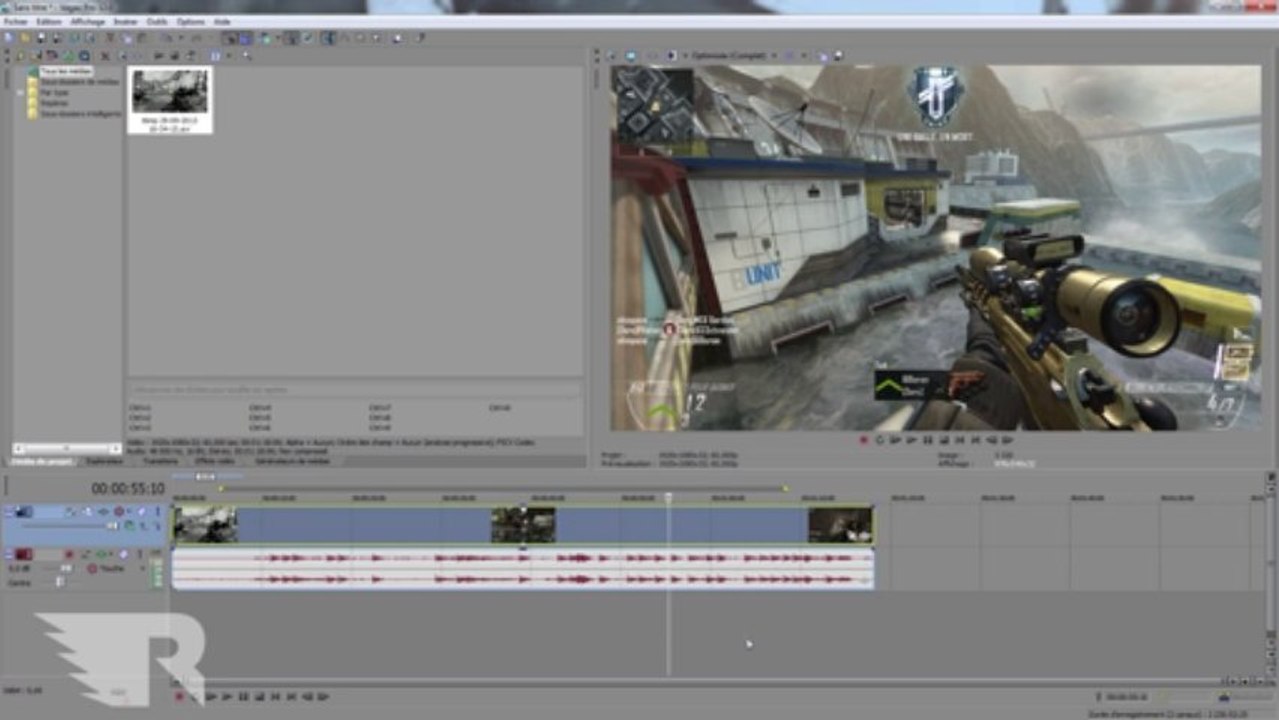Click the Save project toolbar icon
The width and height of the screenshot is (1279, 720).
pos(41,38)
